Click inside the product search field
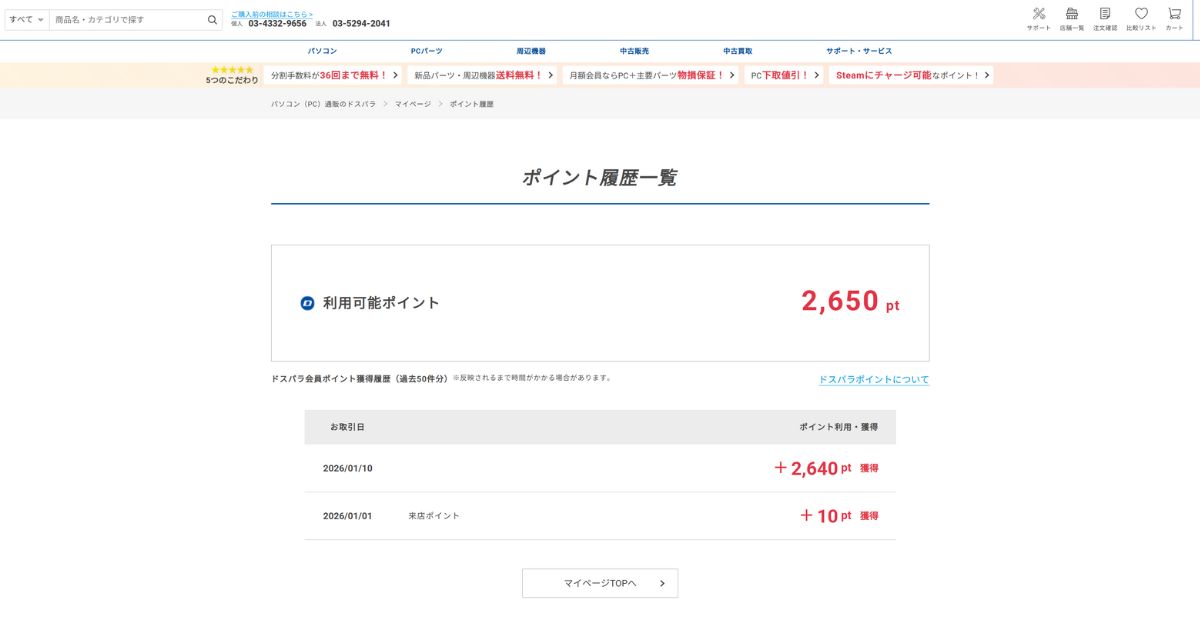 tap(120, 18)
